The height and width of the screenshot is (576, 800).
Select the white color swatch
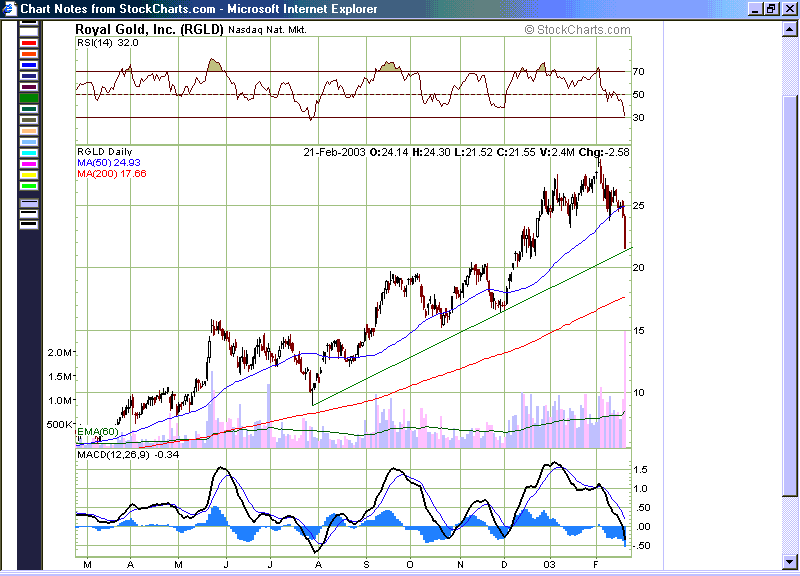coord(29,32)
